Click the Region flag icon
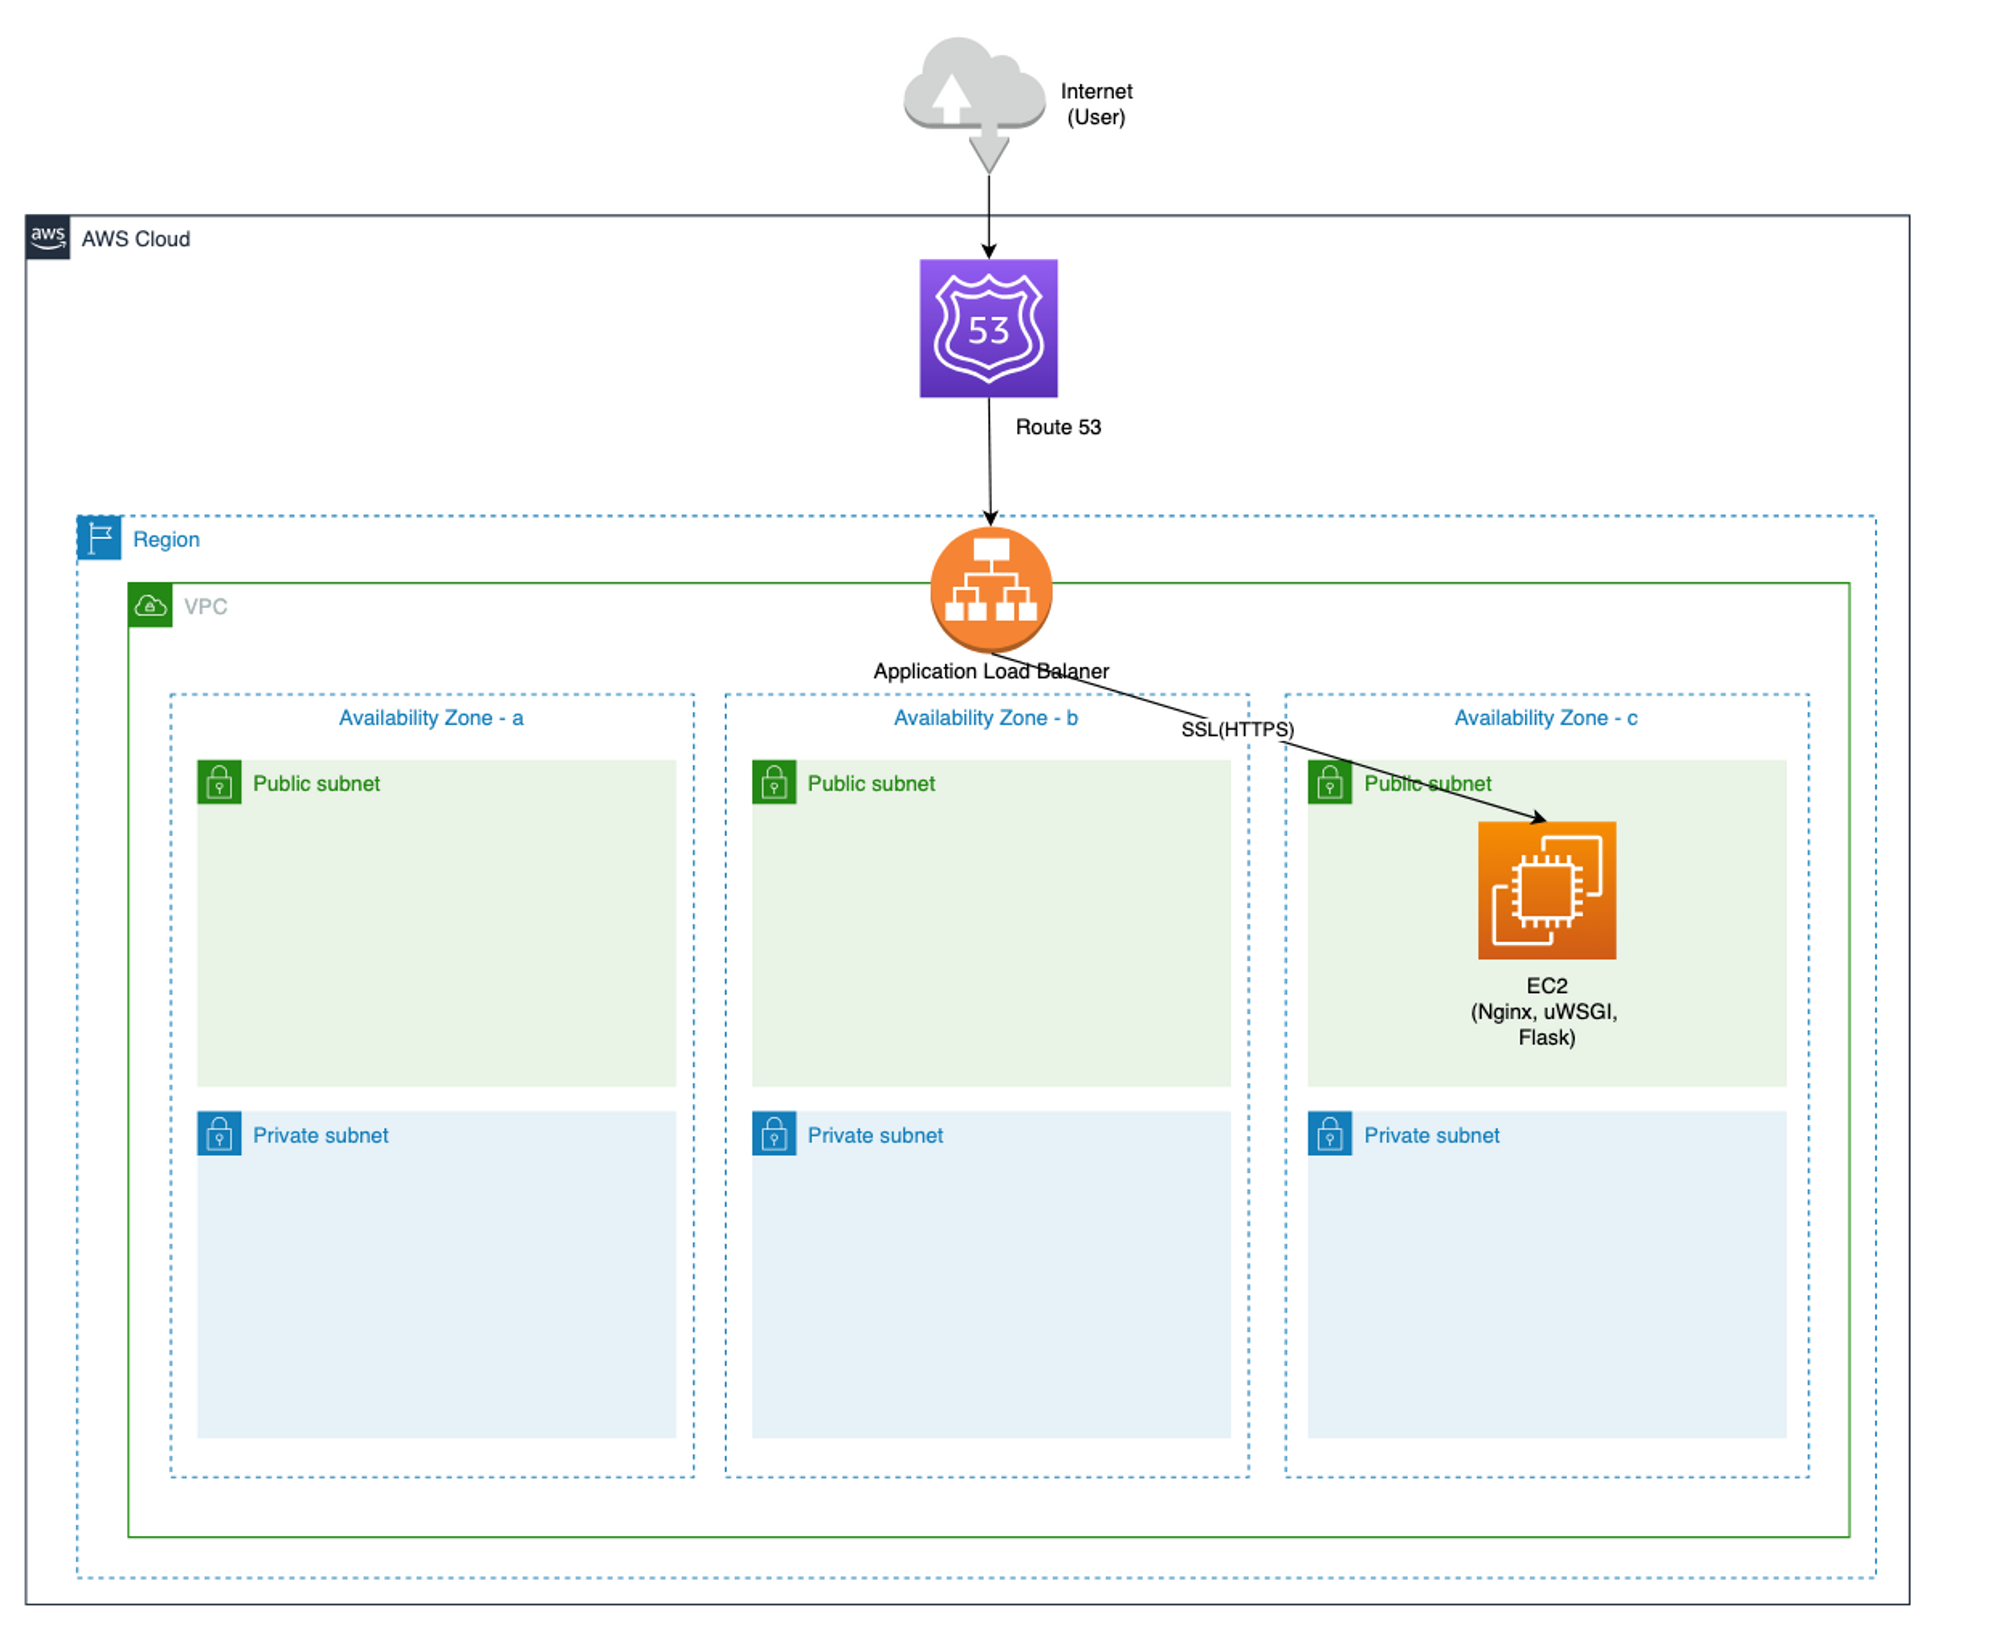The height and width of the screenshot is (1647, 2000). (x=99, y=538)
